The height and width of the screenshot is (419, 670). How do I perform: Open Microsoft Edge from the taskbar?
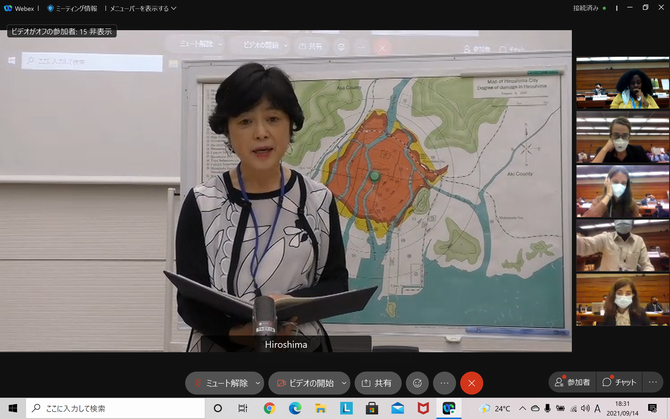[295, 408]
